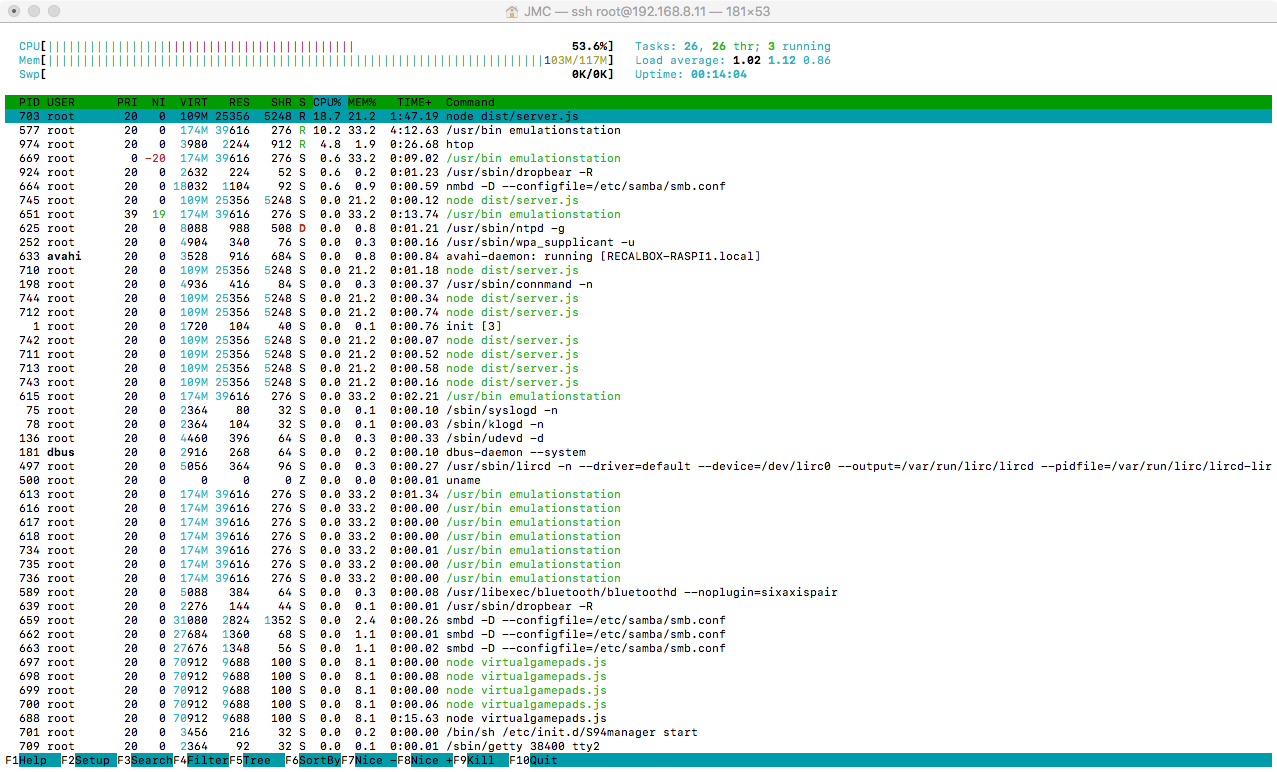Select process PID 577 emulationstation

point(638,130)
